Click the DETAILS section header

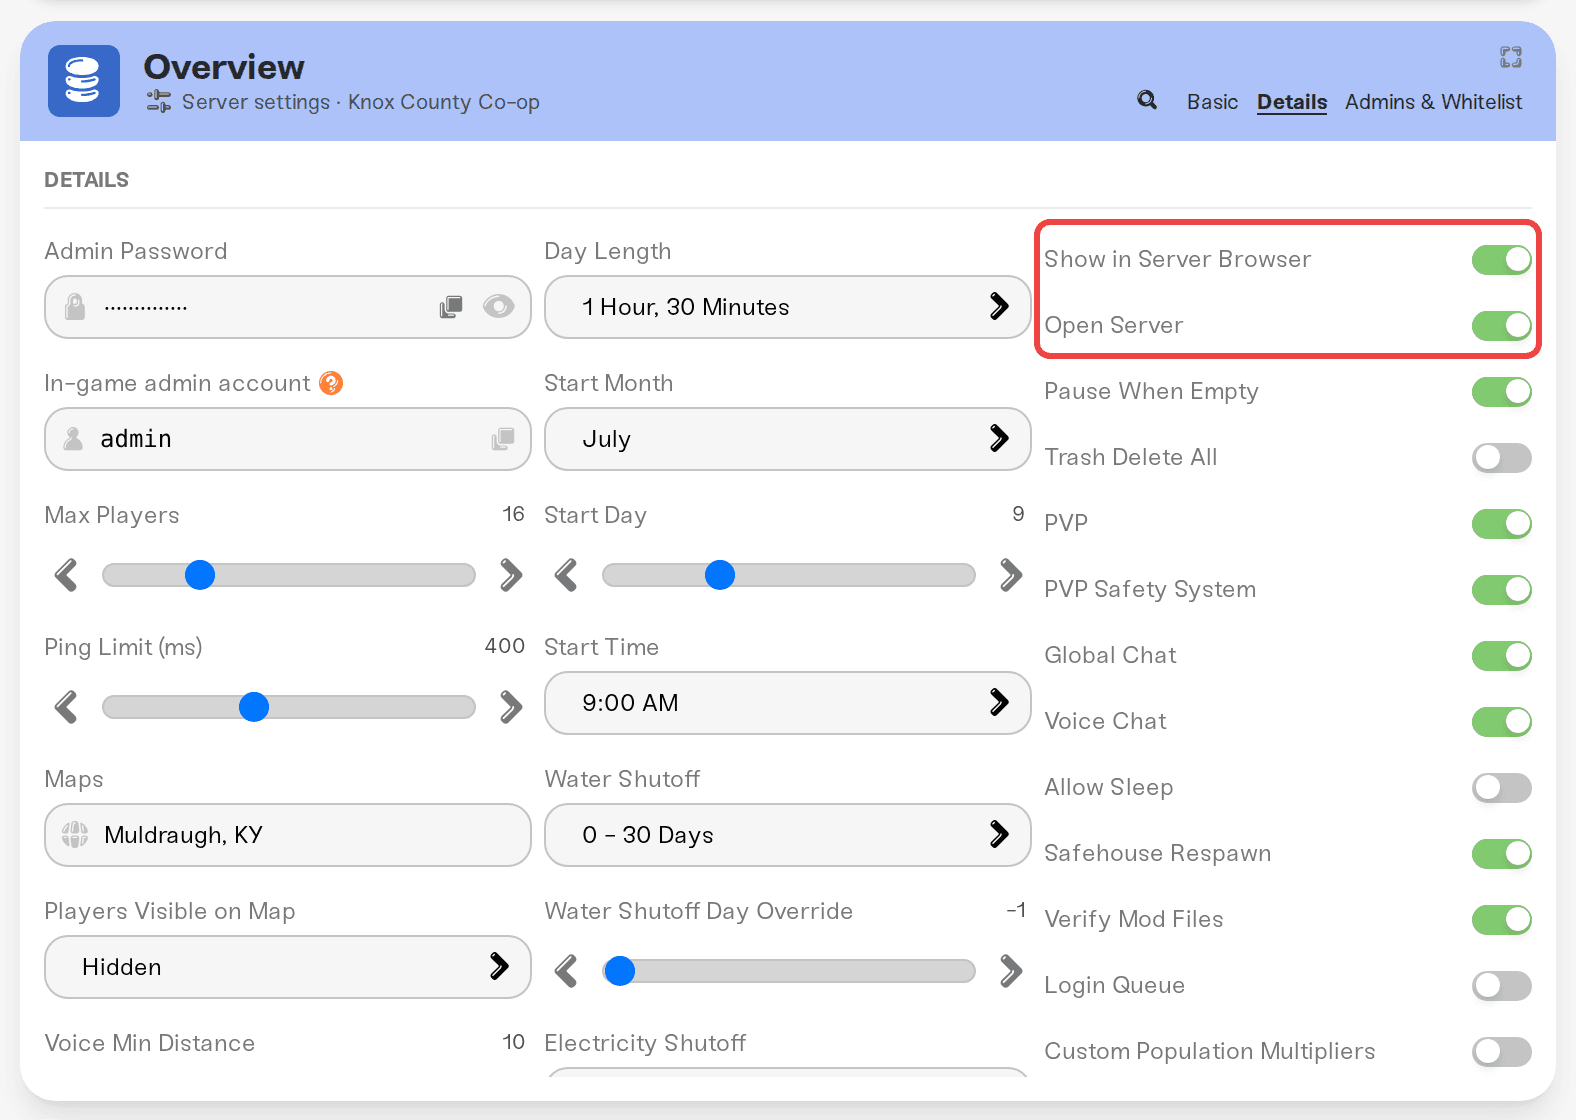tap(87, 180)
